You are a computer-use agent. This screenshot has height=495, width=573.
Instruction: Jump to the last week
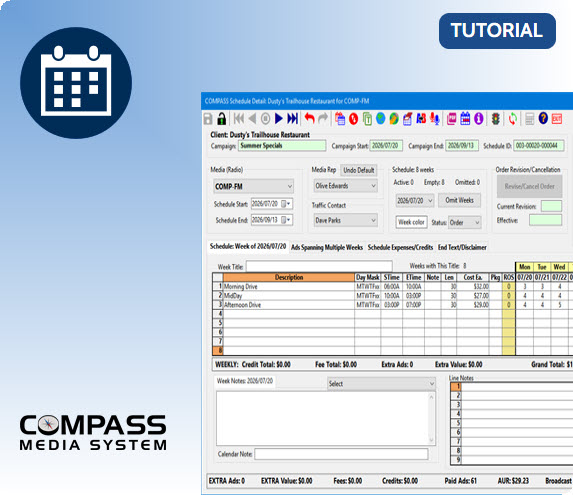292,118
